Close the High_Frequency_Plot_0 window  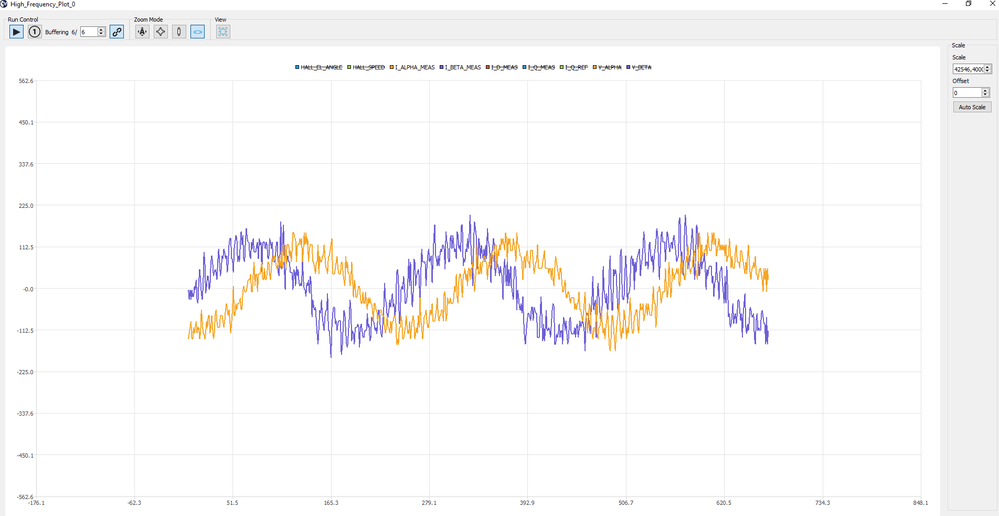[993, 3]
